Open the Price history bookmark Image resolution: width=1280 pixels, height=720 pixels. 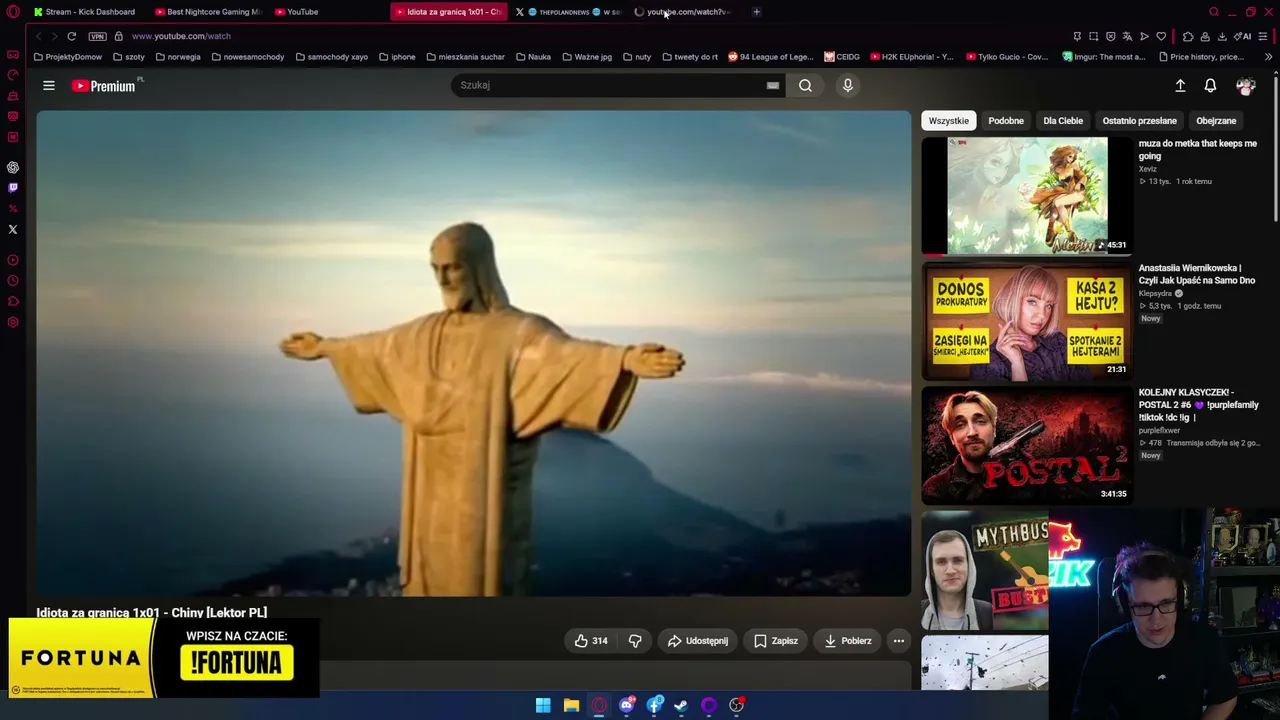(1200, 57)
